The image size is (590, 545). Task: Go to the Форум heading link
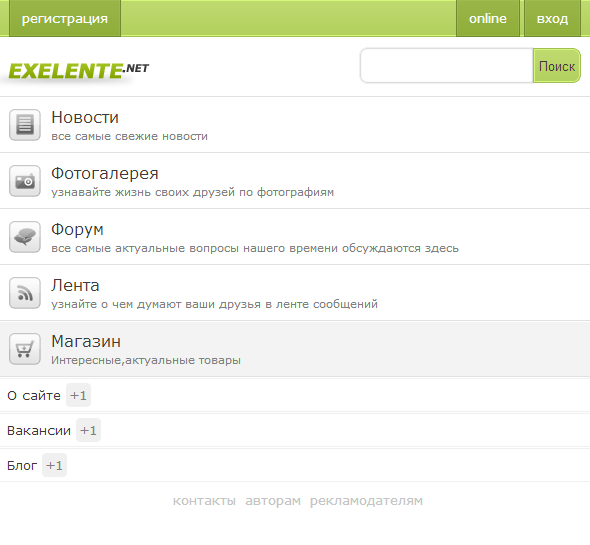[78, 229]
